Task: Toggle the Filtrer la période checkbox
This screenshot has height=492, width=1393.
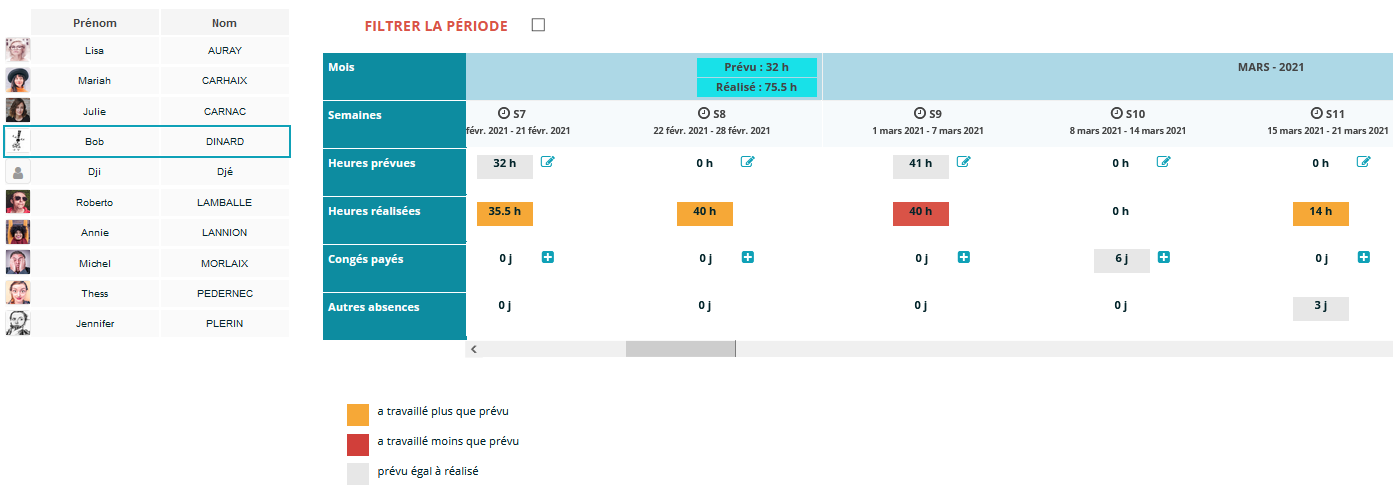Action: [538, 25]
